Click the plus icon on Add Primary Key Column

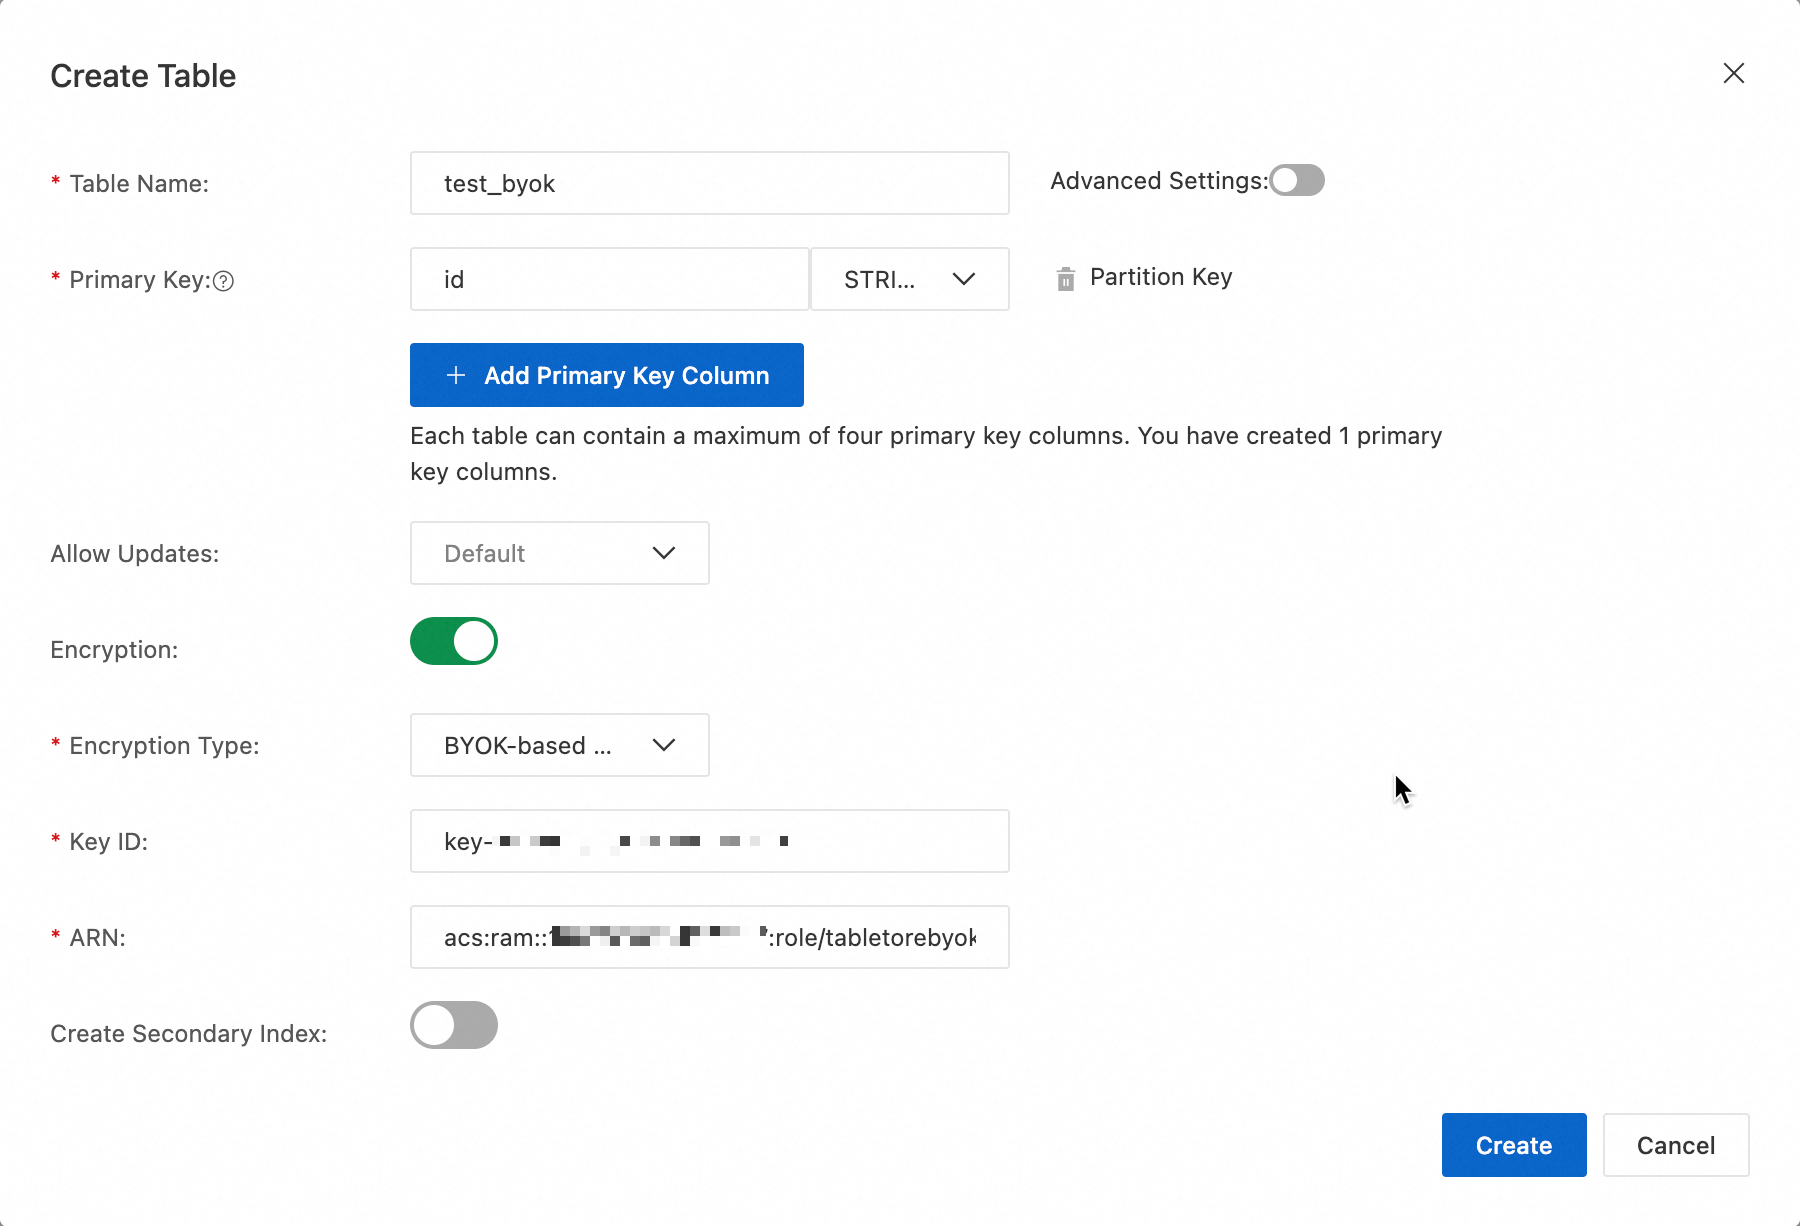(x=456, y=375)
